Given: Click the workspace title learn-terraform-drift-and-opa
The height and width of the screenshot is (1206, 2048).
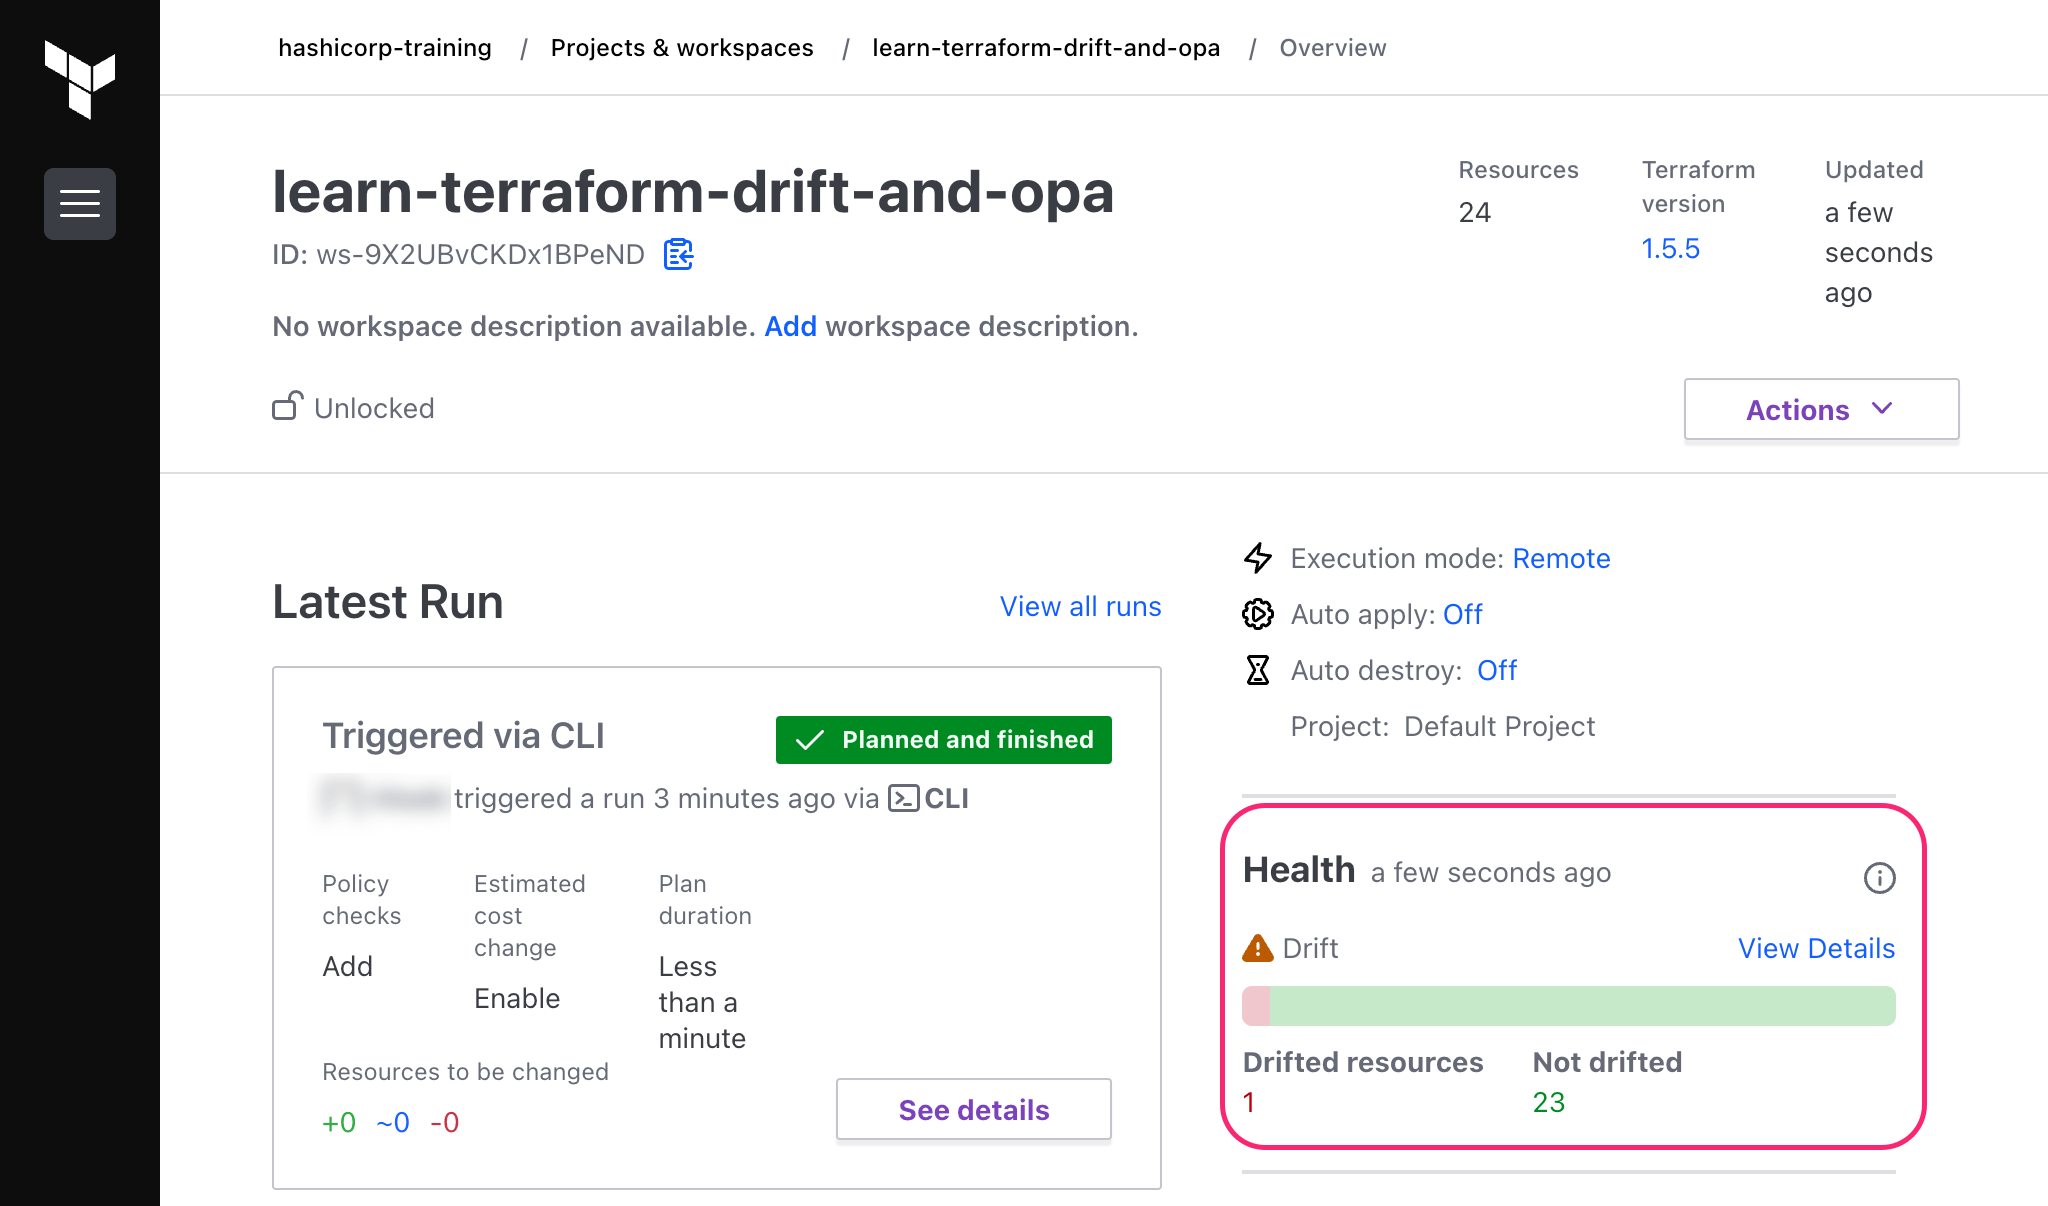Looking at the screenshot, I should click(x=693, y=191).
